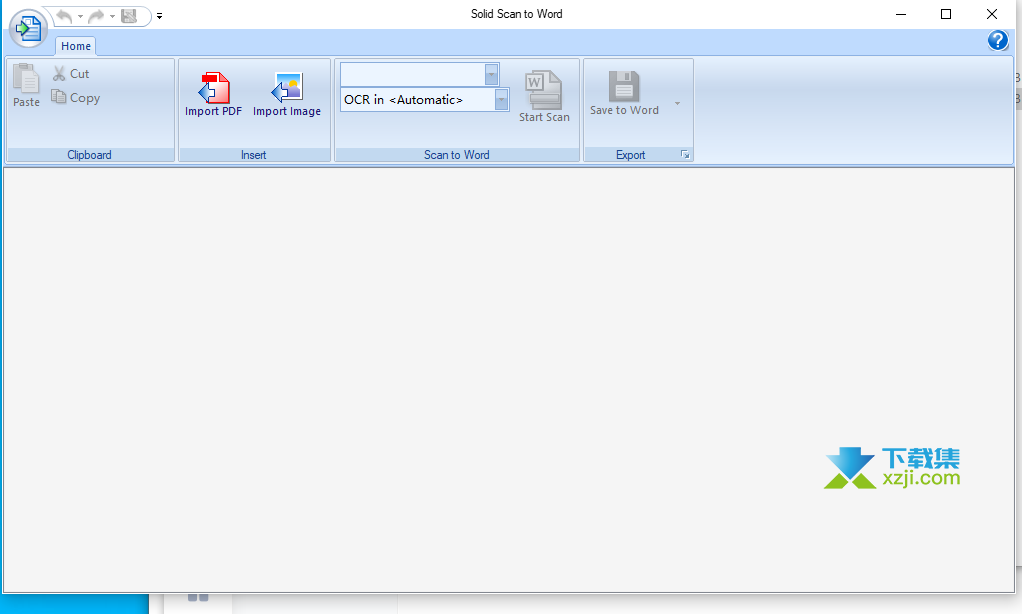The image size is (1022, 614).
Task: Click the Copy button
Action: tap(76, 98)
